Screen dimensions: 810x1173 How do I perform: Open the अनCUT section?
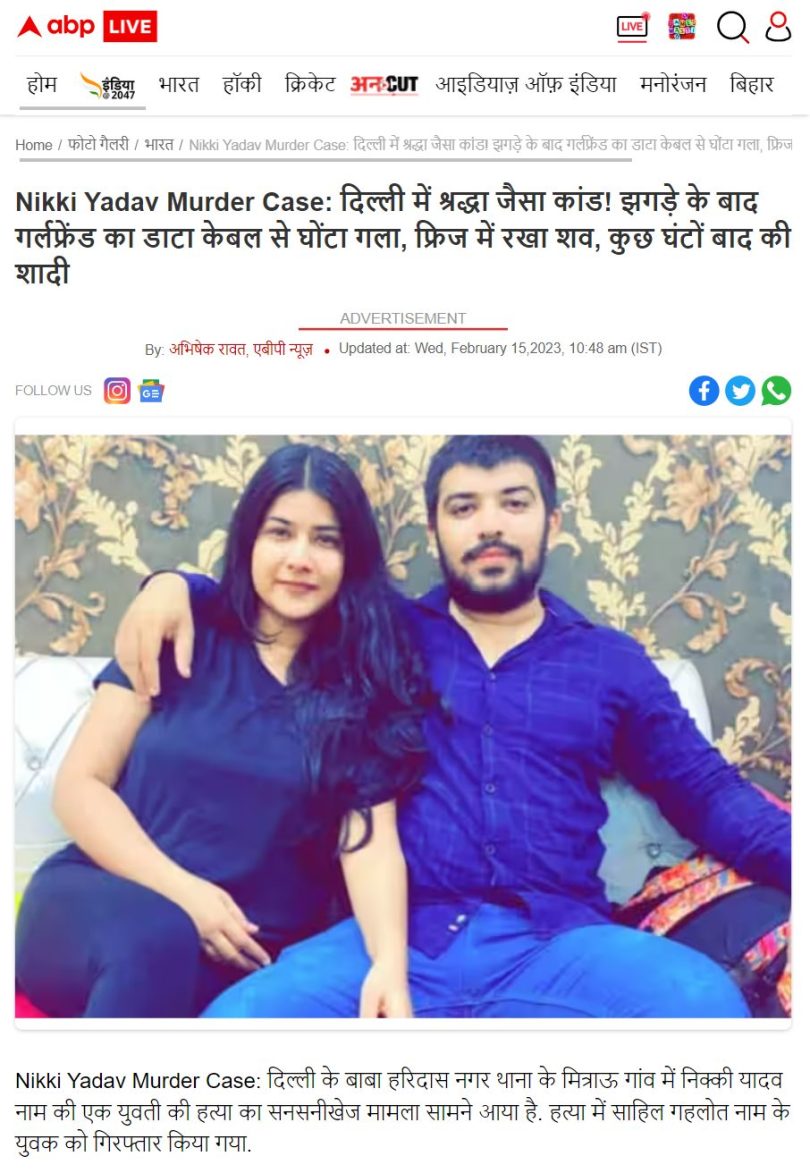384,85
